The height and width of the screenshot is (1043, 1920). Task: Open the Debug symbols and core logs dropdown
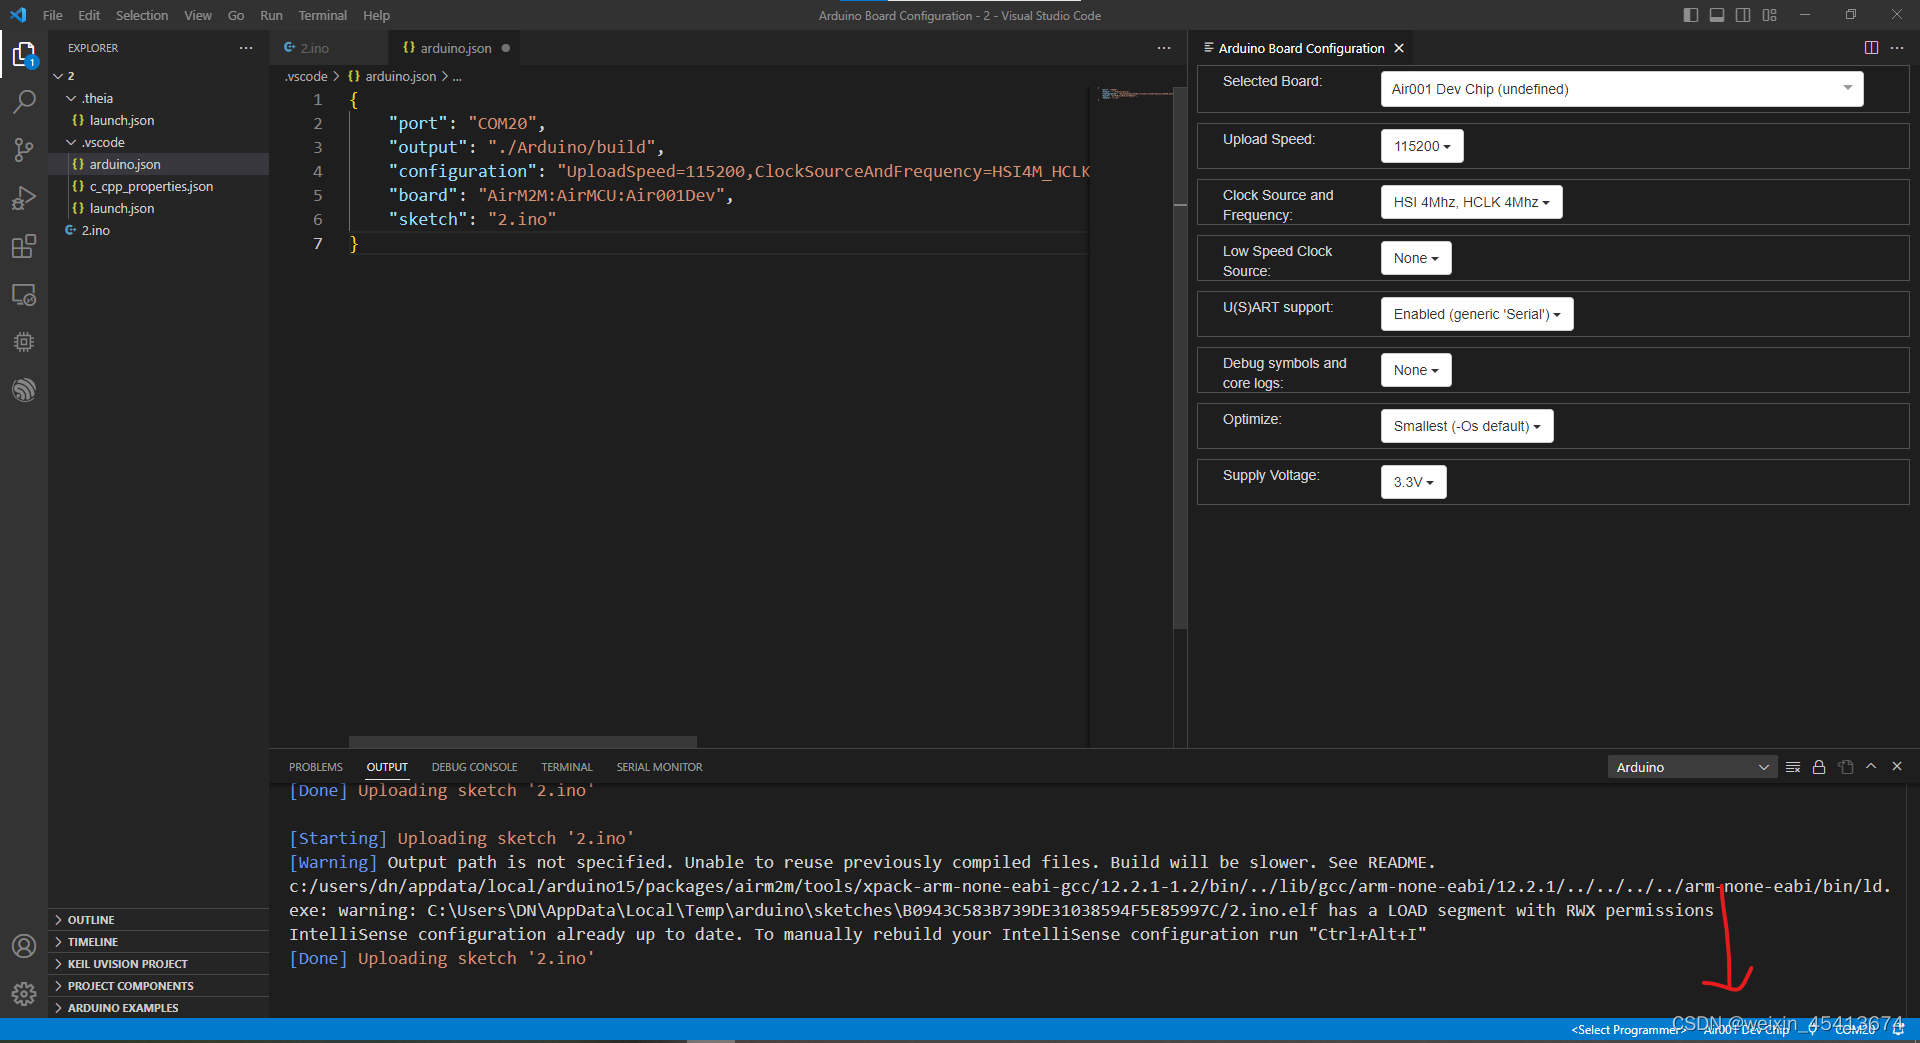pos(1416,370)
